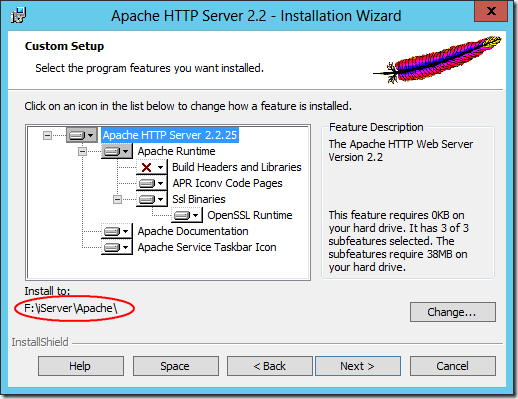Select the Apache HTTP Server 2.2.25 label

170,135
